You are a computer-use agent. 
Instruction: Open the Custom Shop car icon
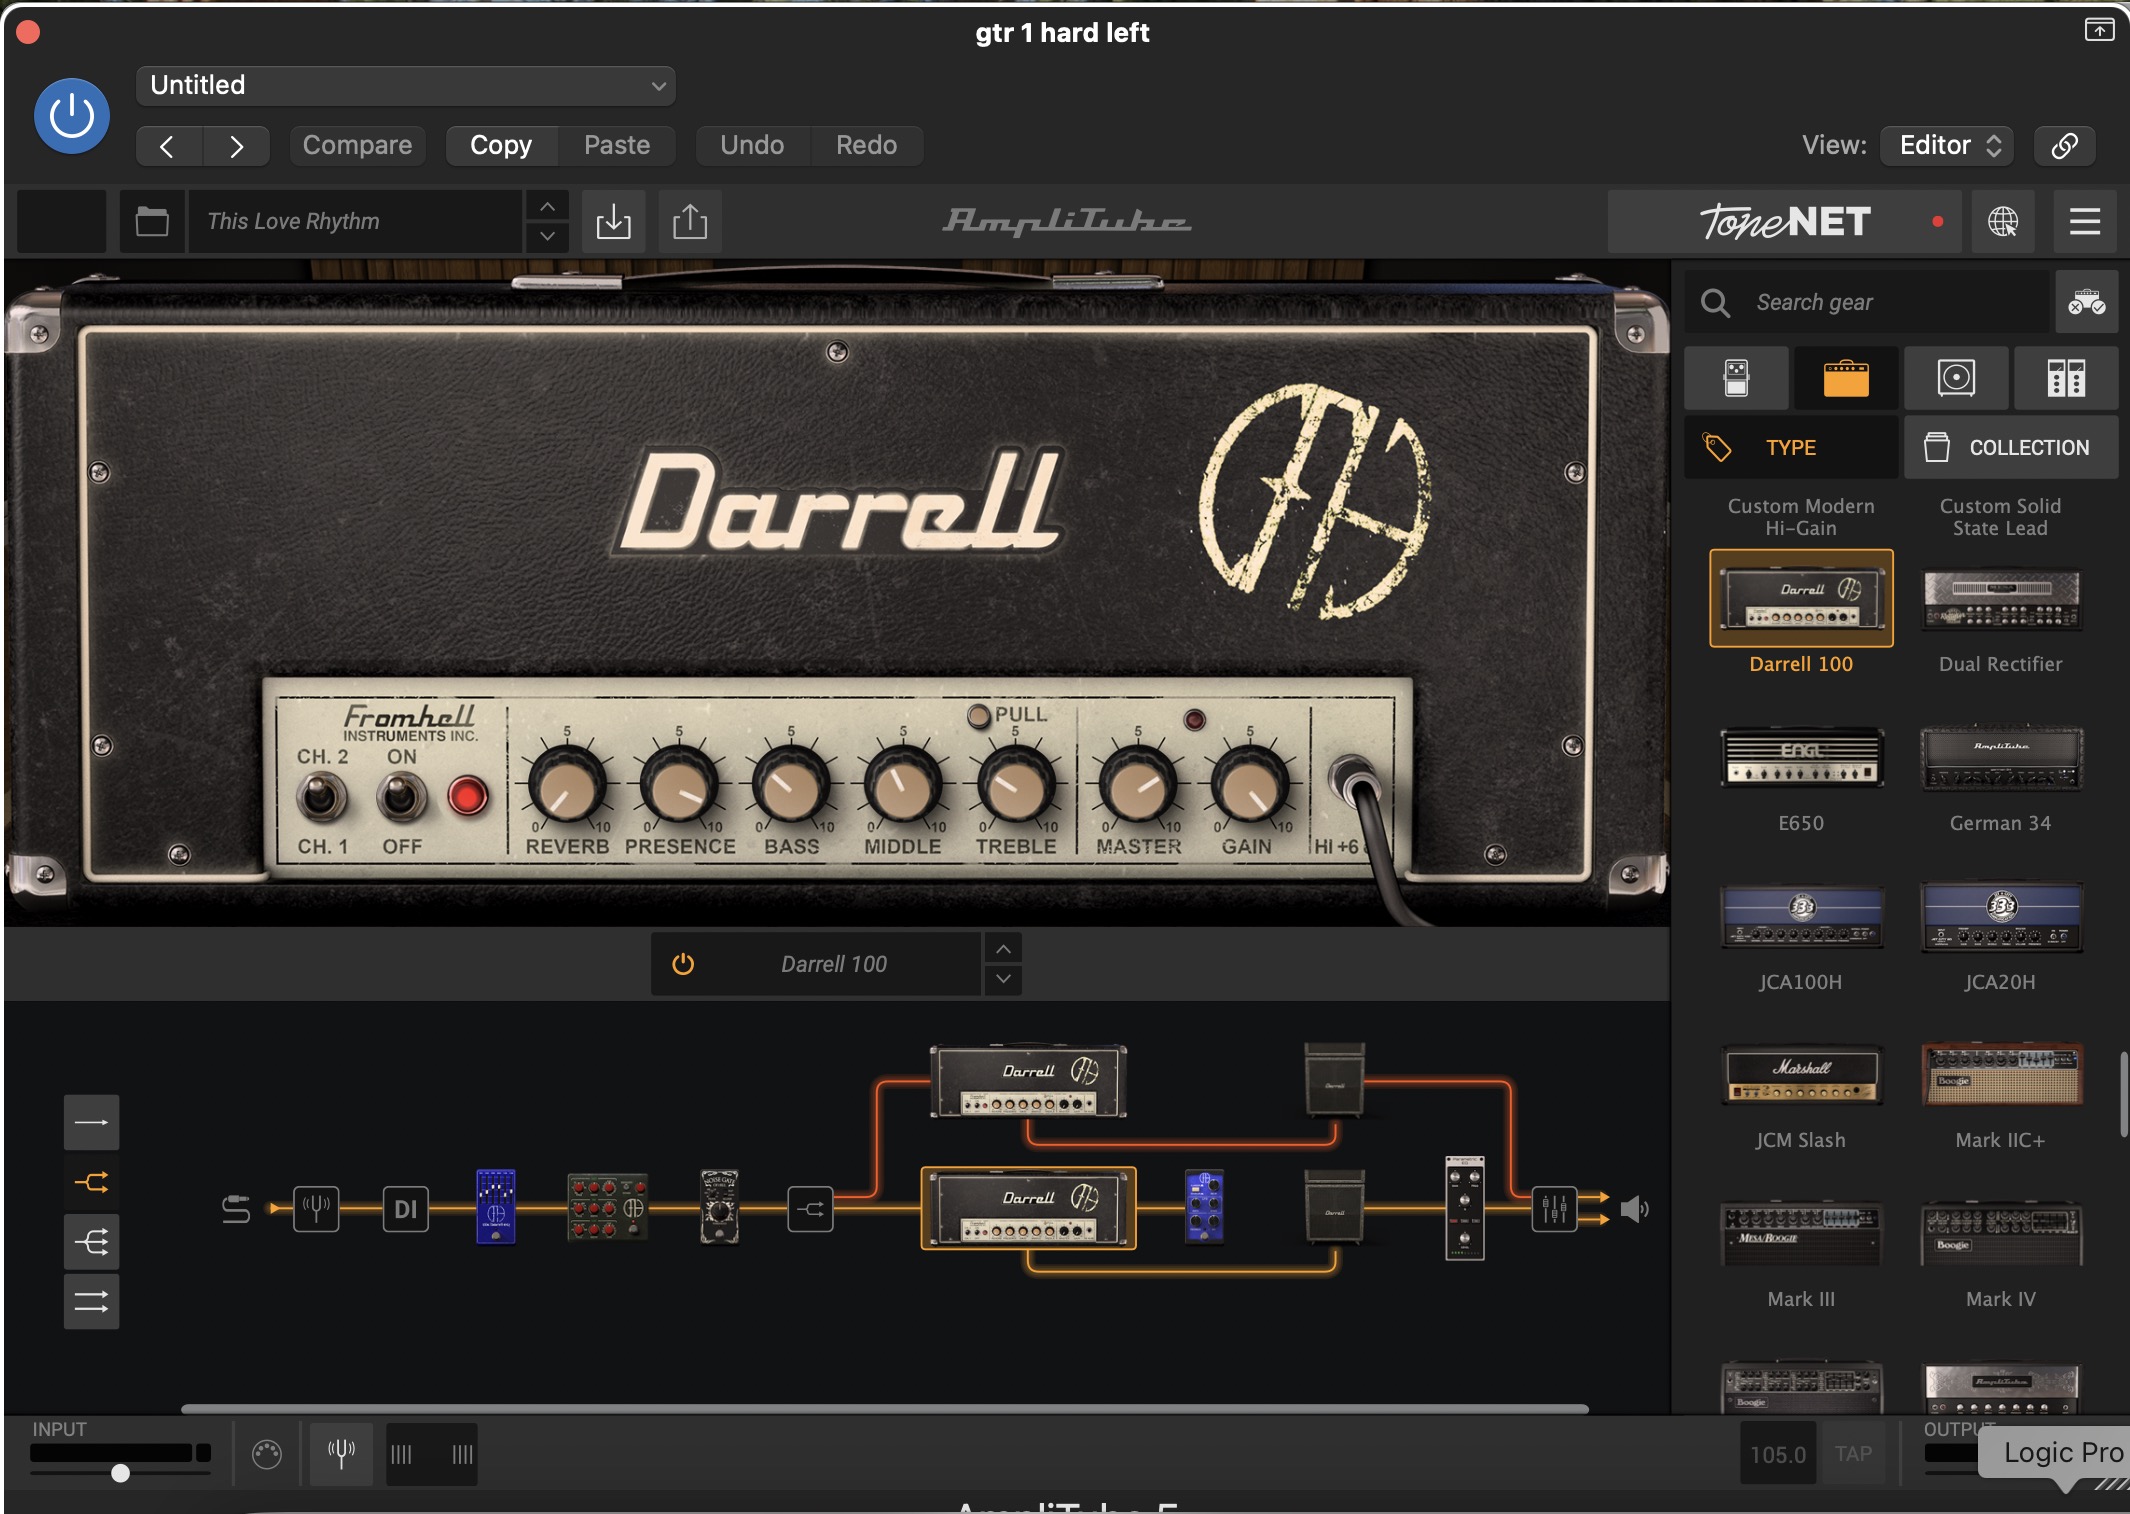(2087, 302)
